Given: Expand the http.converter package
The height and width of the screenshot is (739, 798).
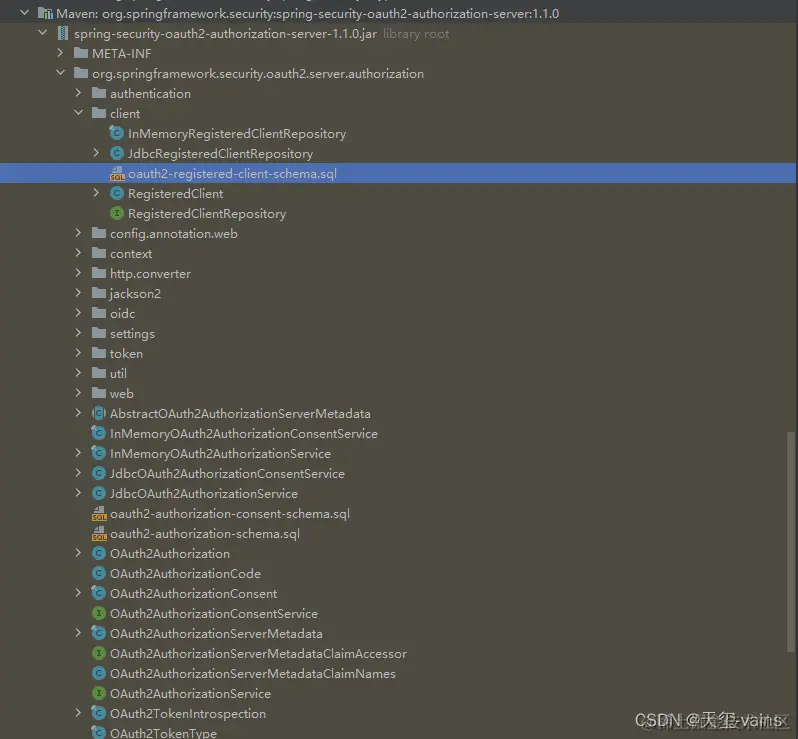Looking at the screenshot, I should 78,273.
